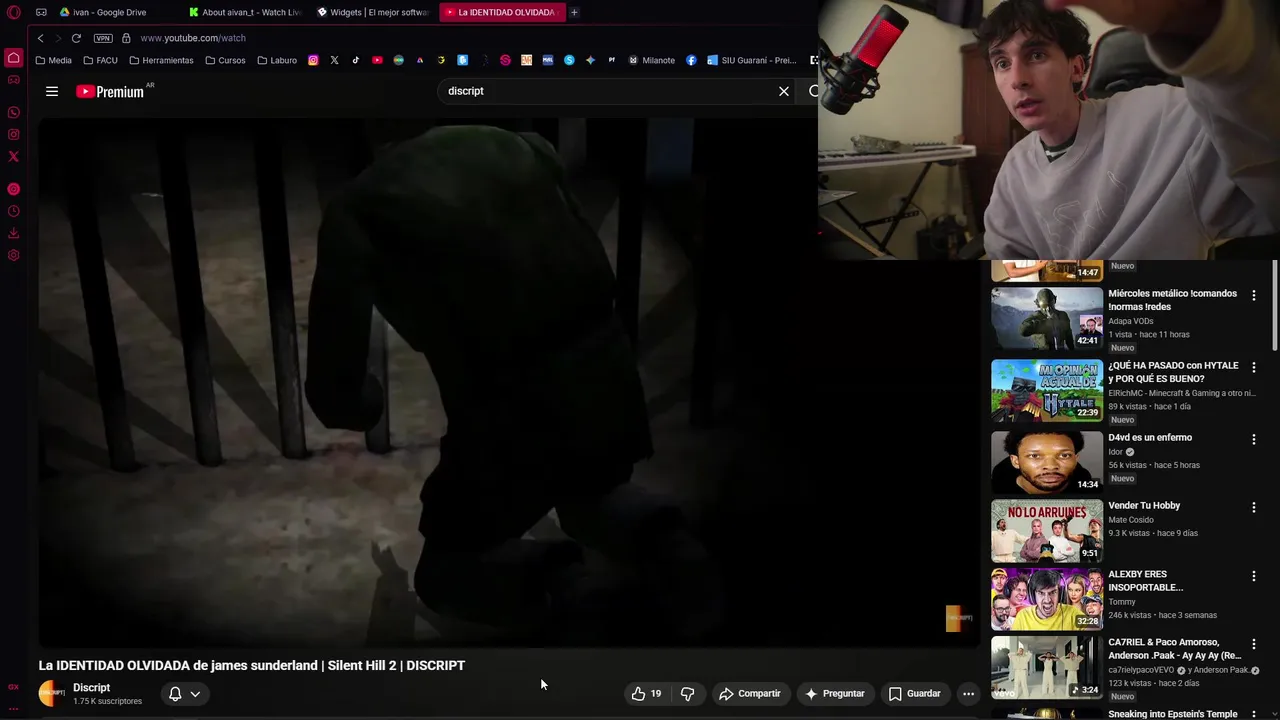Open the YouTube hamburger guide menu

click(52, 91)
